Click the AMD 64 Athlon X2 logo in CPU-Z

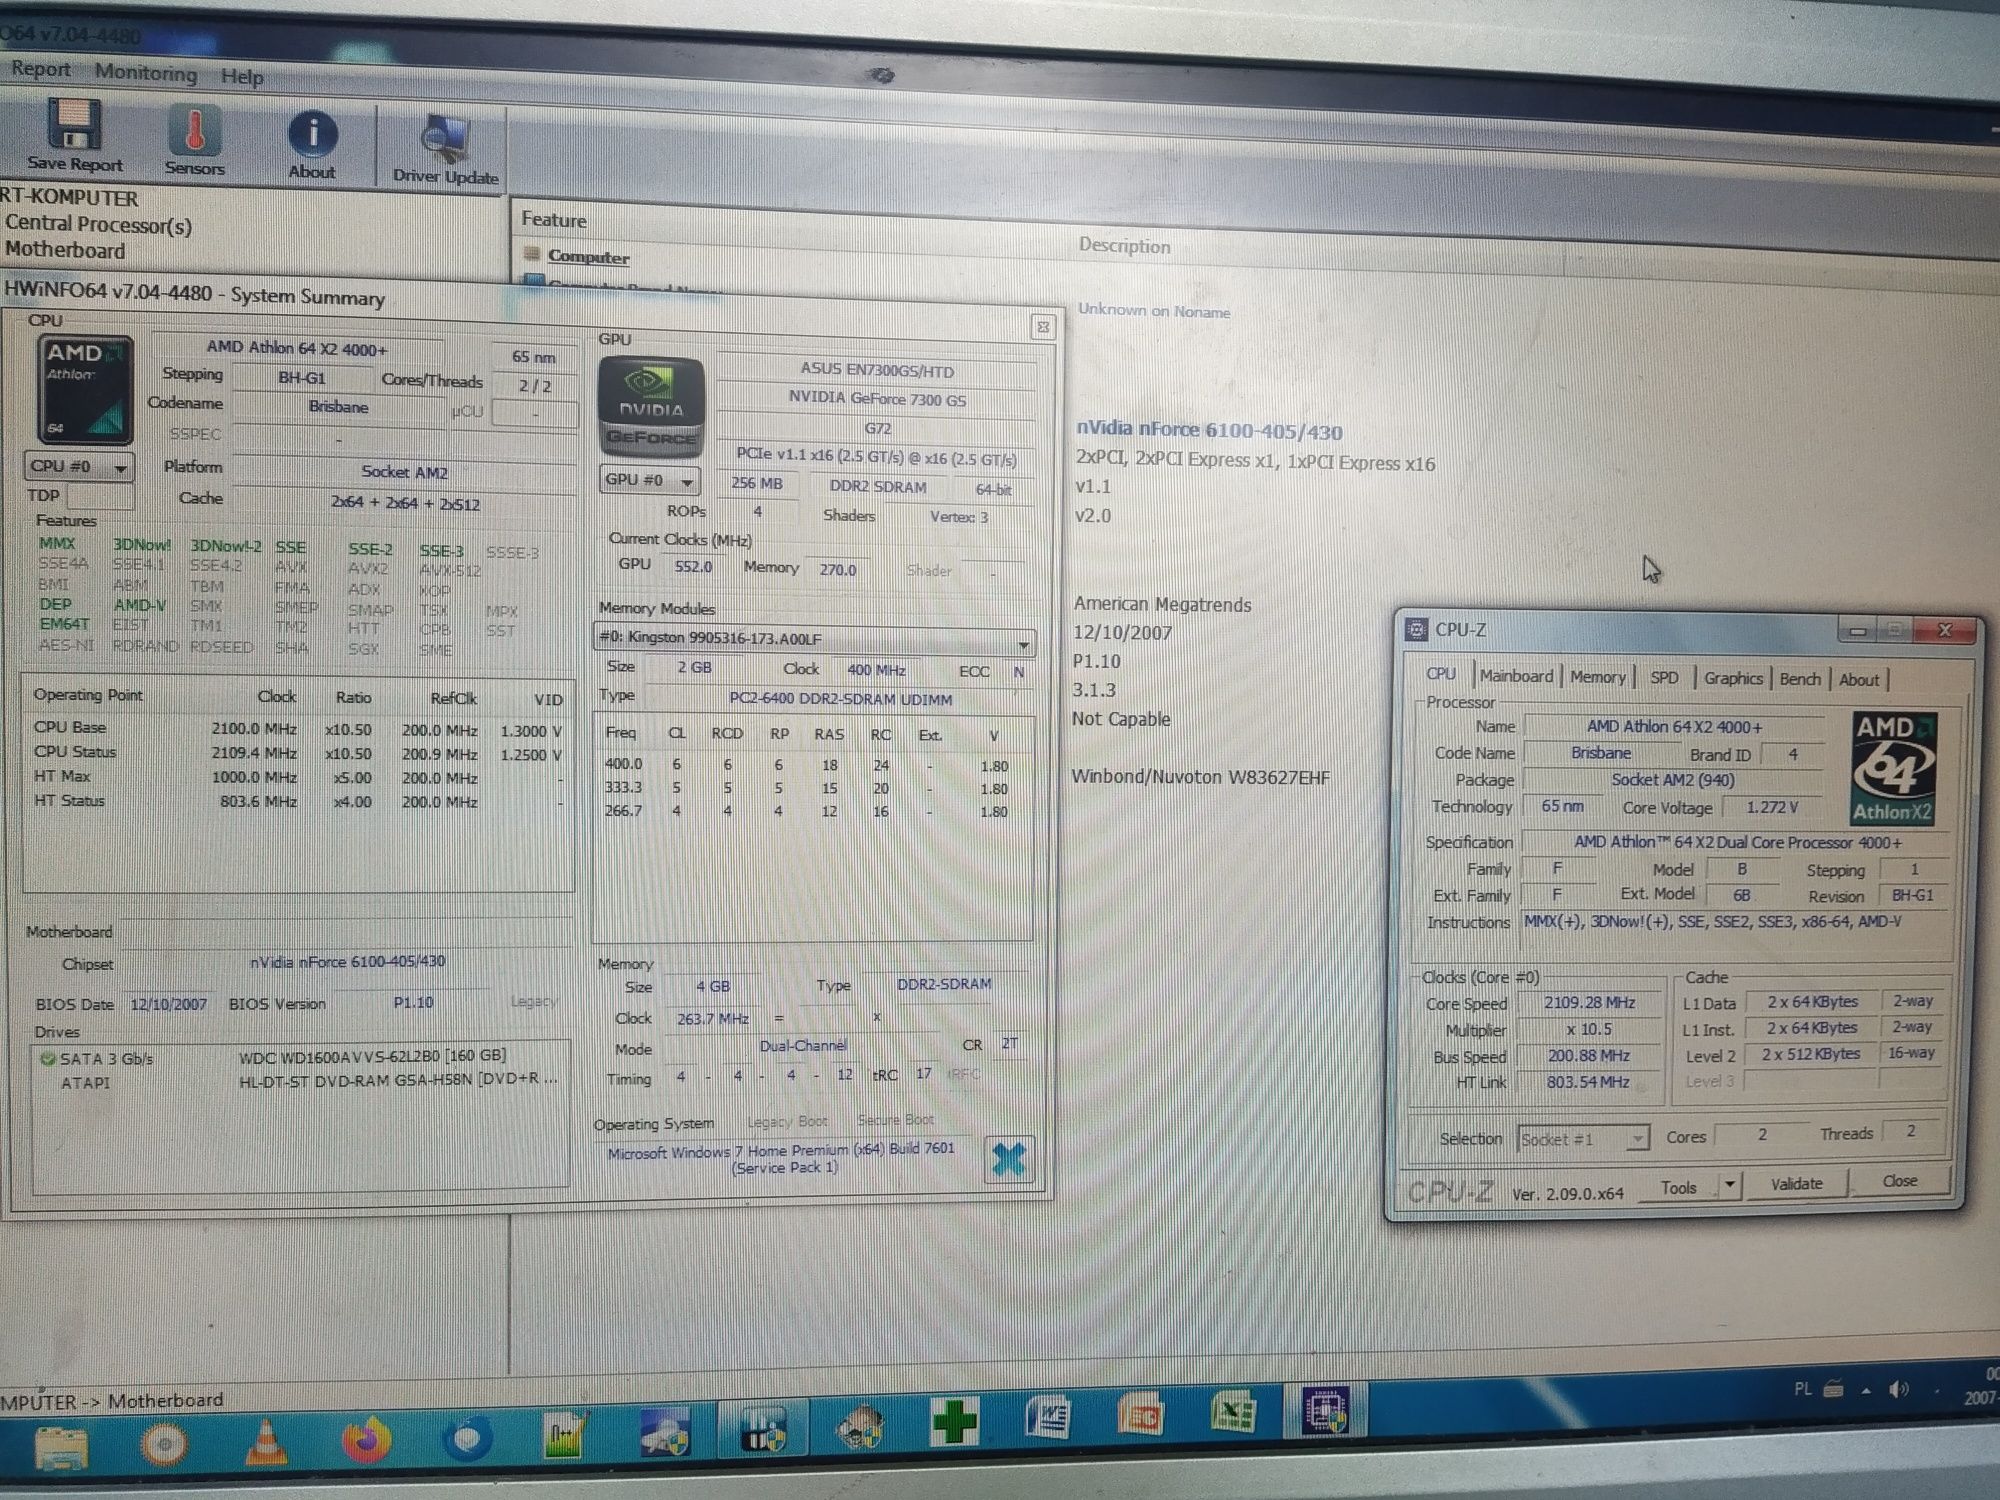click(x=1893, y=768)
